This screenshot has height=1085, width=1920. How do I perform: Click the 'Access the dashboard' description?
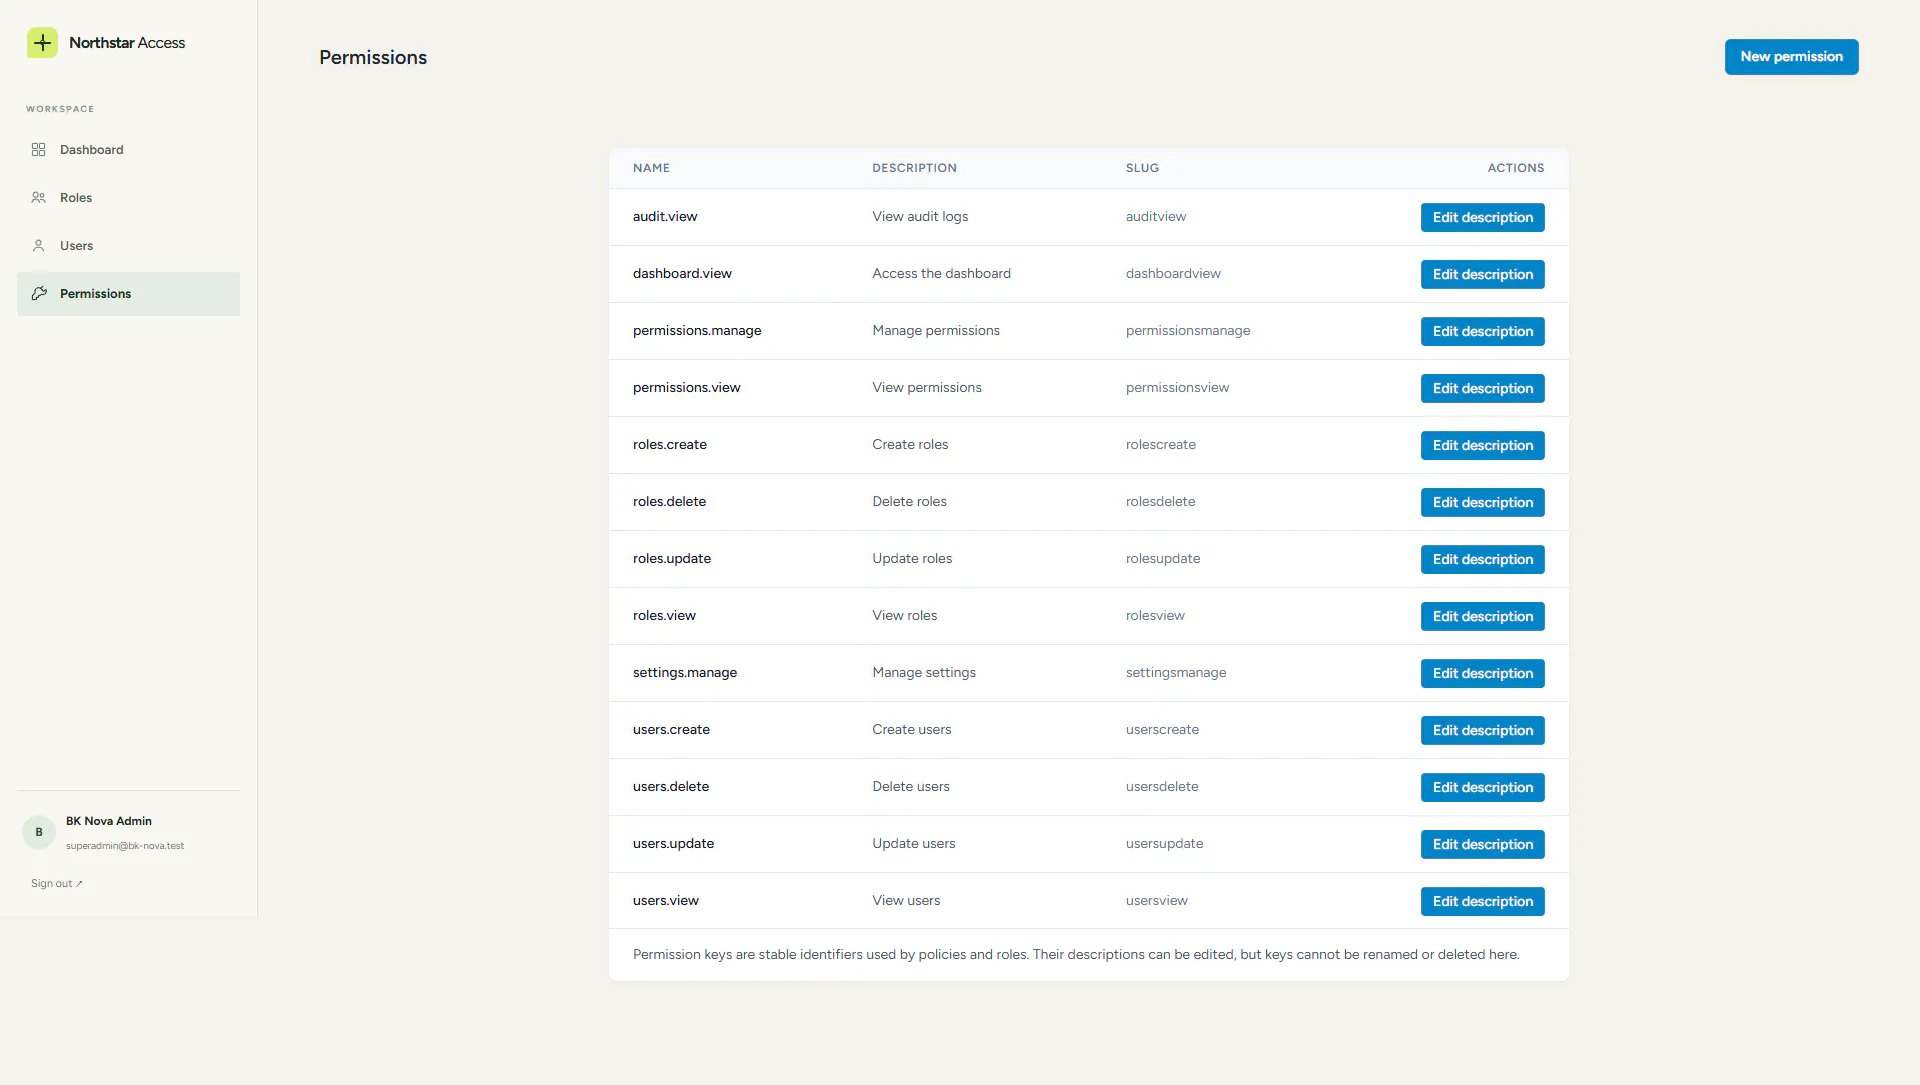(941, 274)
